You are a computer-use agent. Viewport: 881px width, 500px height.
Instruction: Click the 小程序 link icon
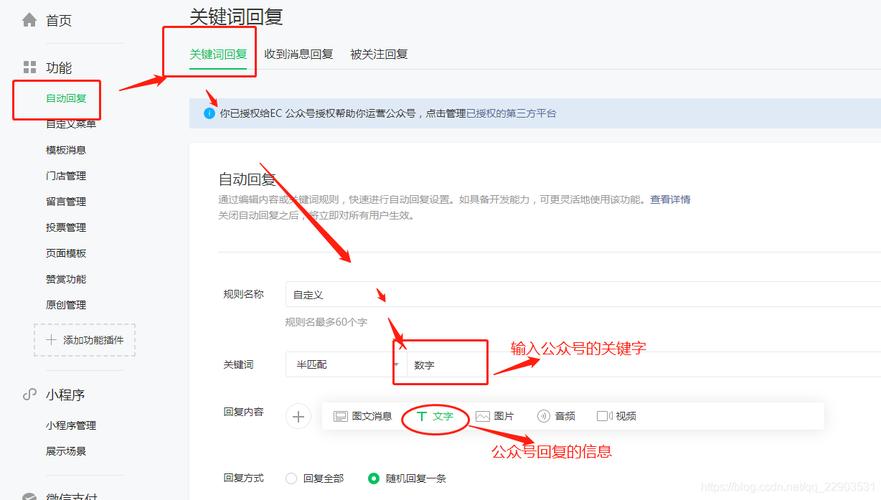29,394
